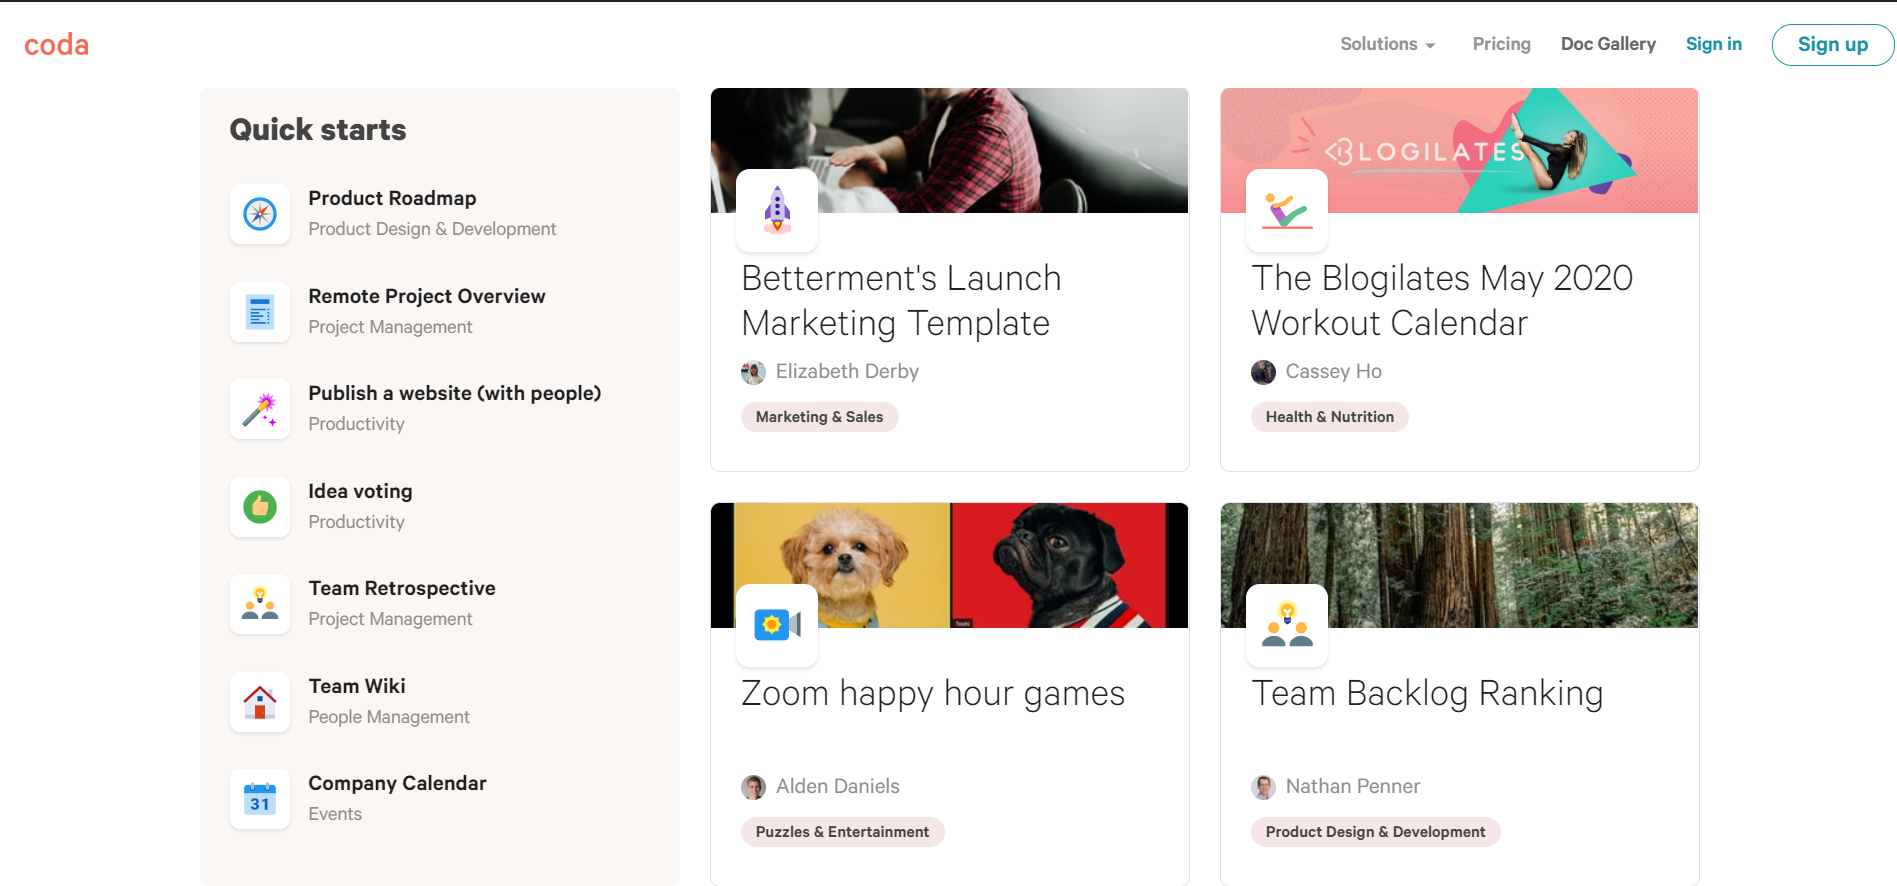Click the team lightbulb icon on the Backlog card
1897x886 pixels.
[1287, 625]
